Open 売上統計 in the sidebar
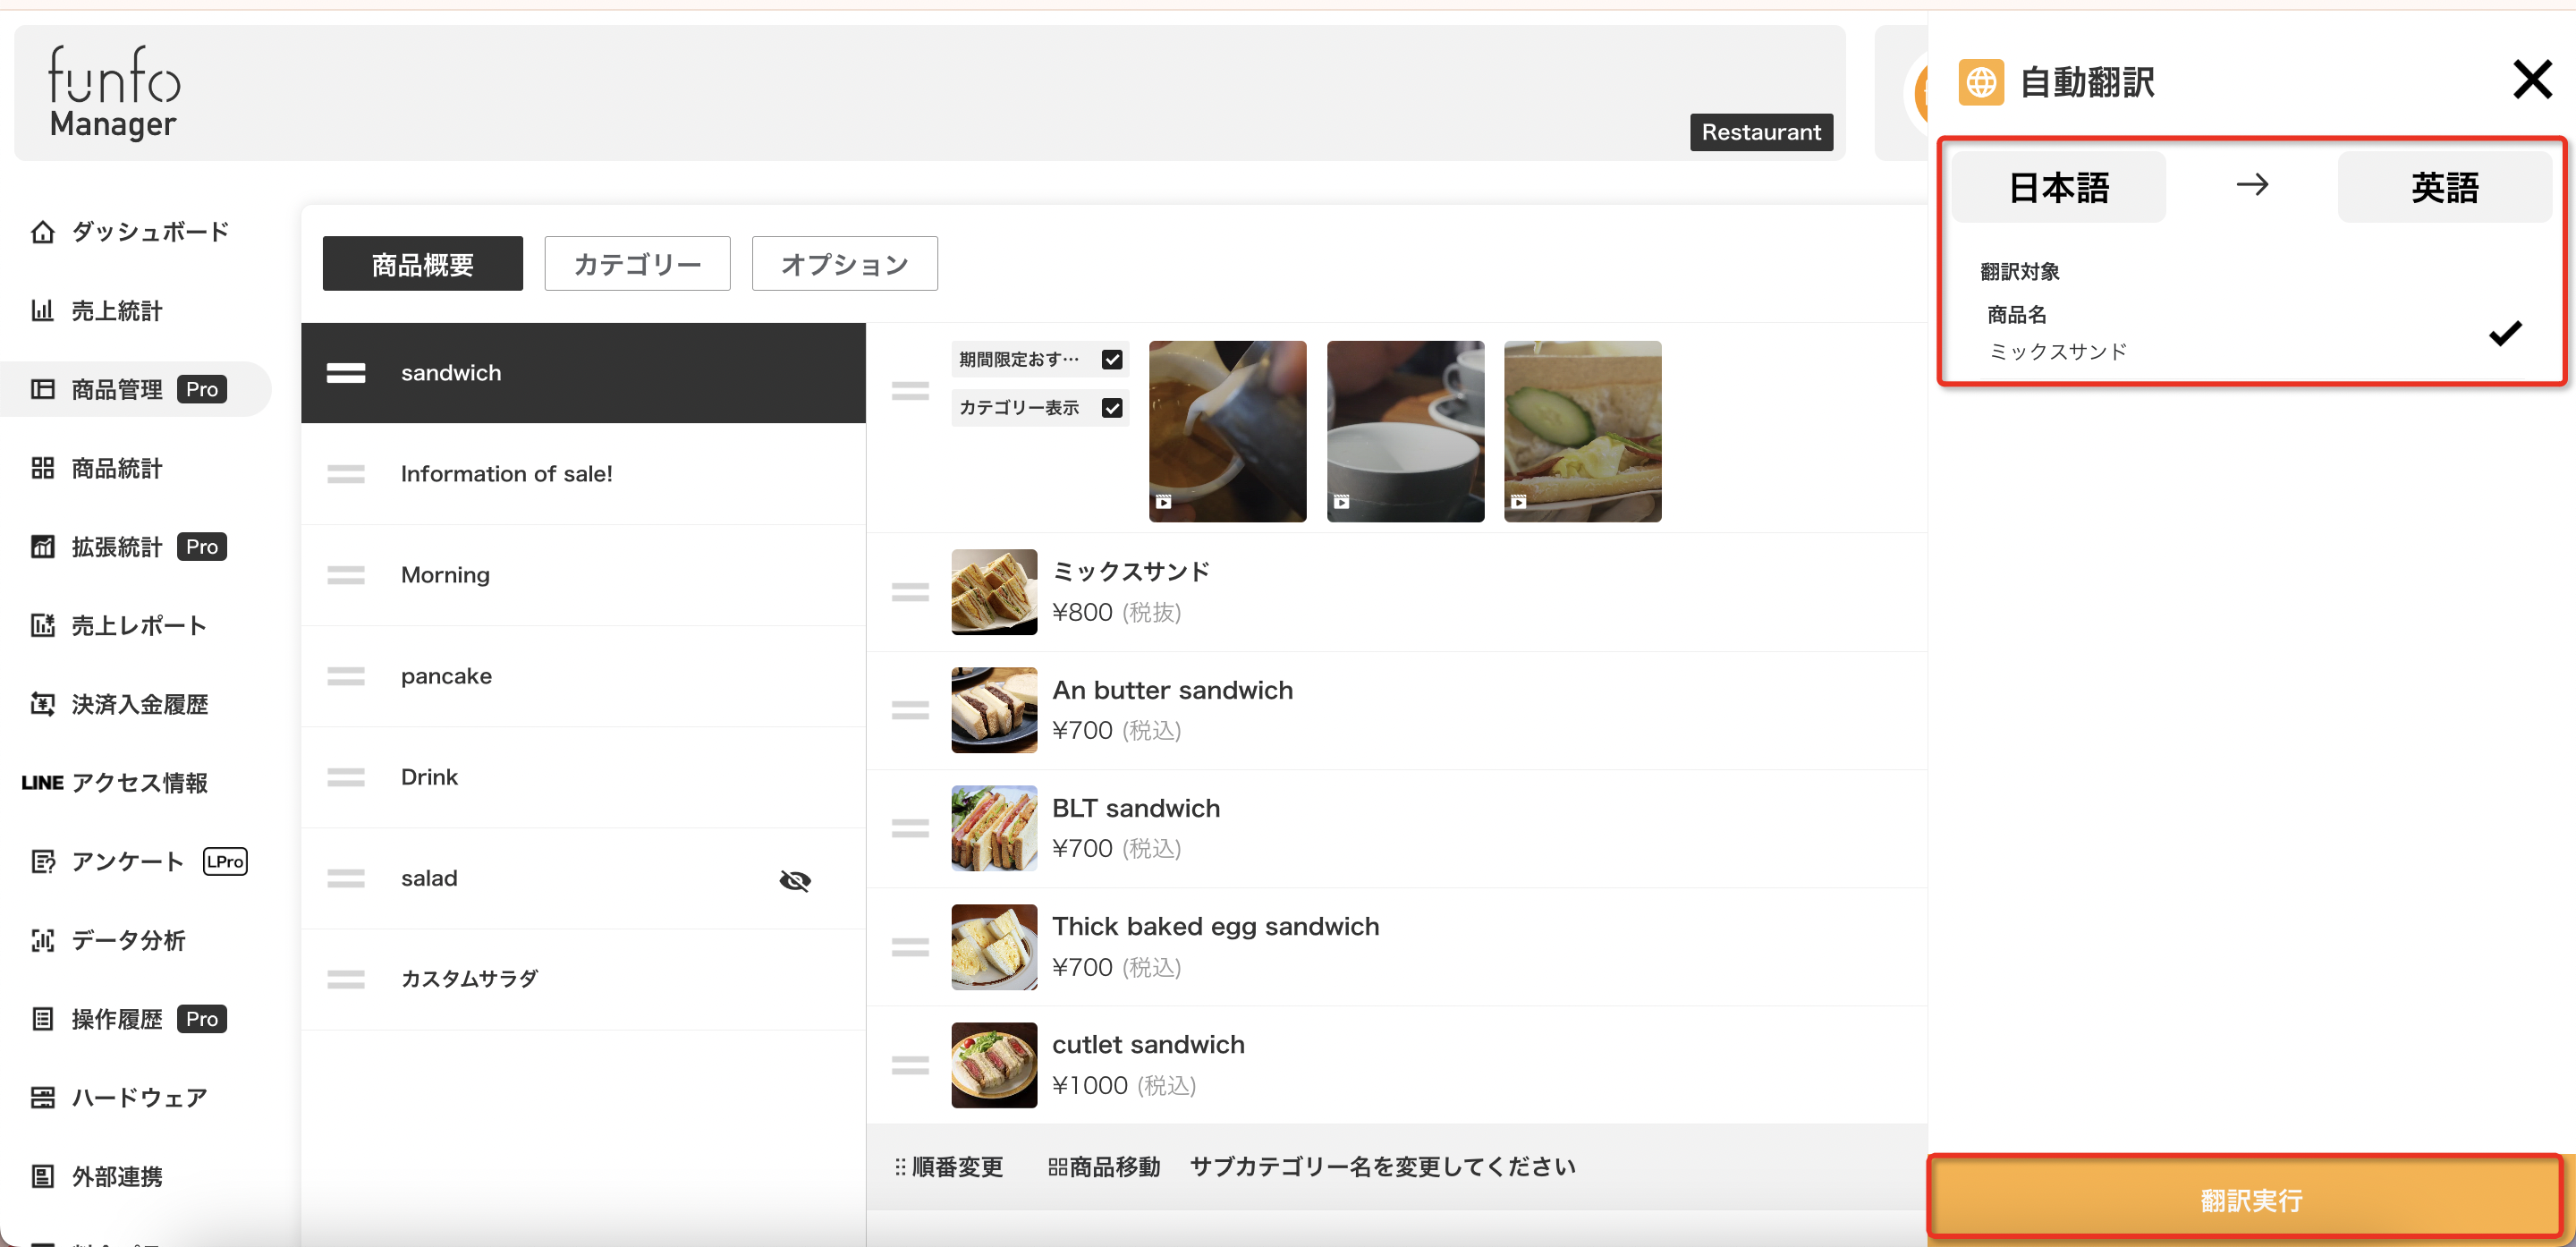 coord(117,311)
